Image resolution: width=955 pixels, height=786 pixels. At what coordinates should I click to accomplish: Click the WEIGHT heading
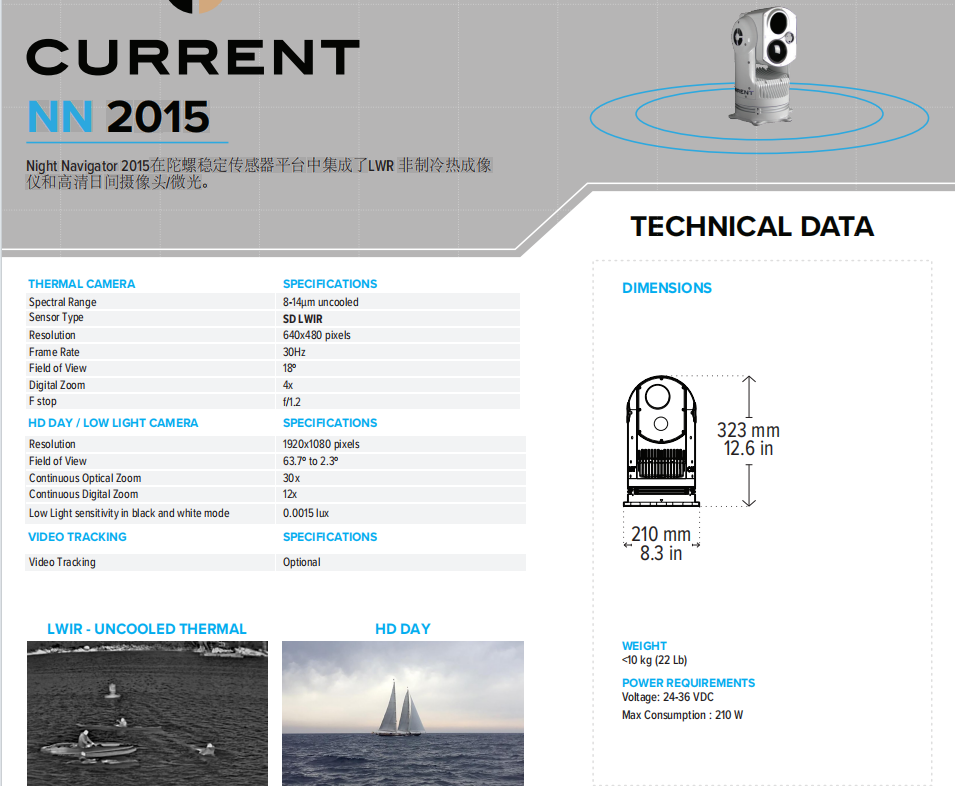(644, 646)
